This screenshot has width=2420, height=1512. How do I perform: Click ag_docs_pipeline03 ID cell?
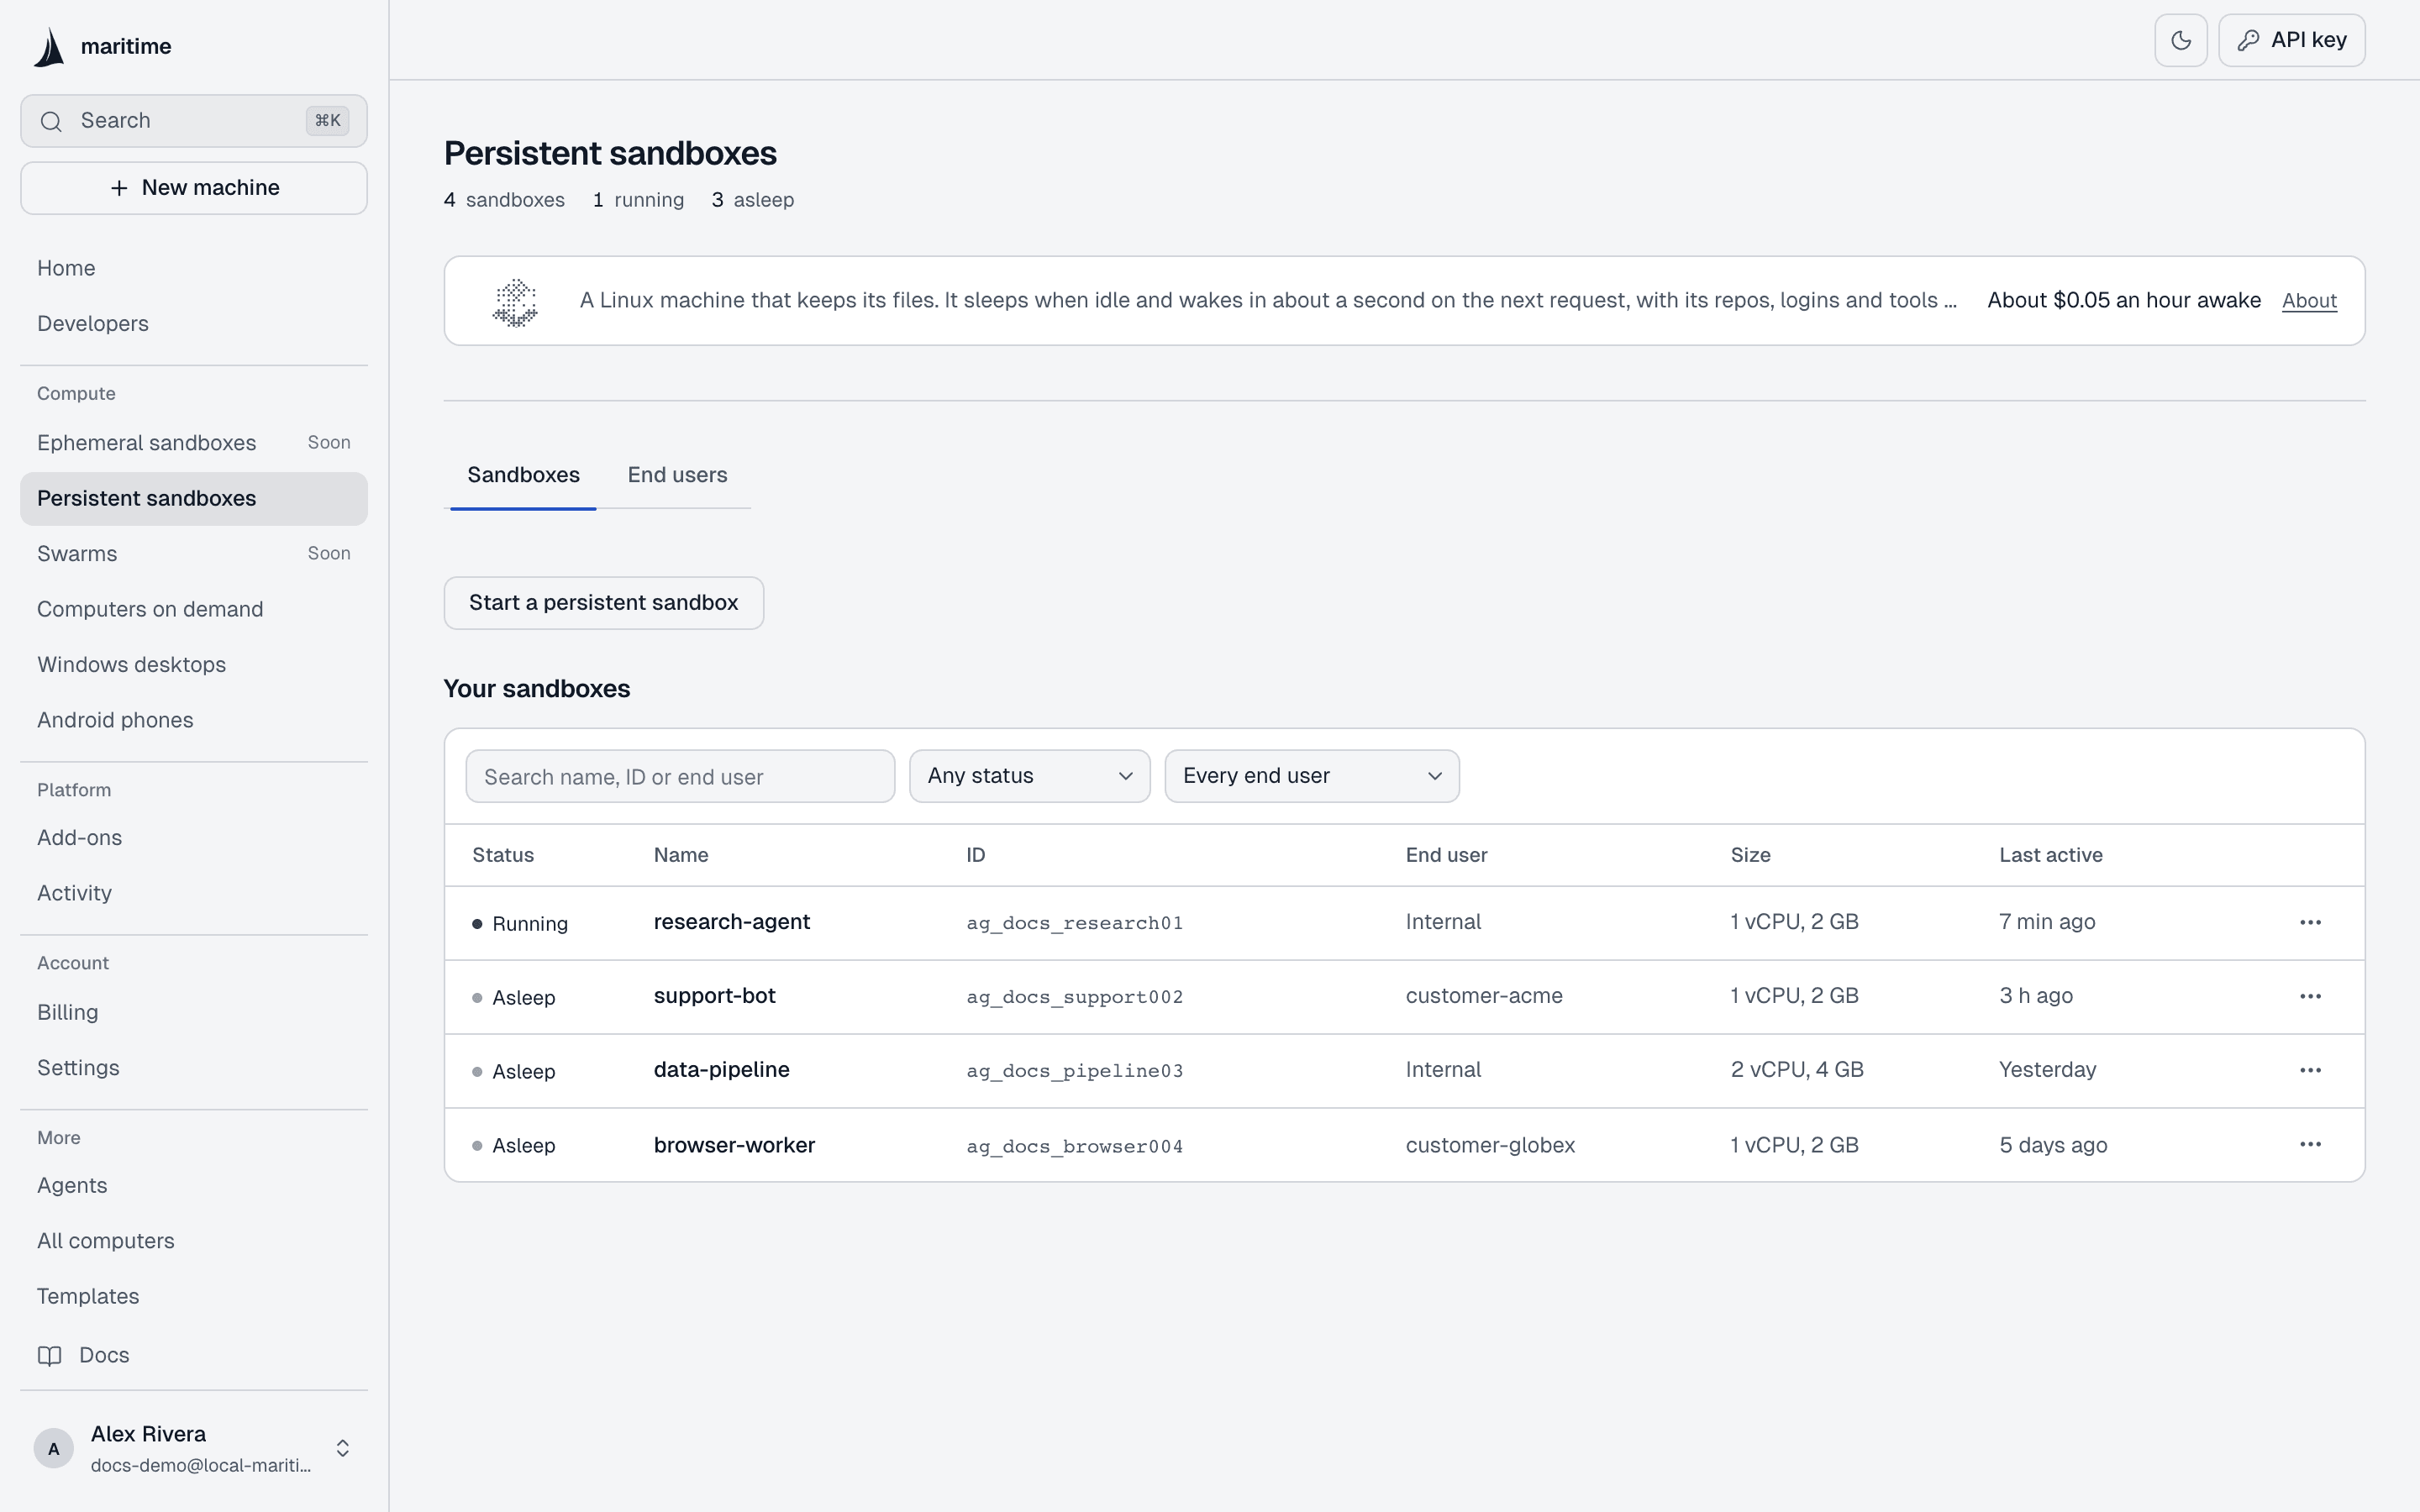(x=1074, y=1071)
